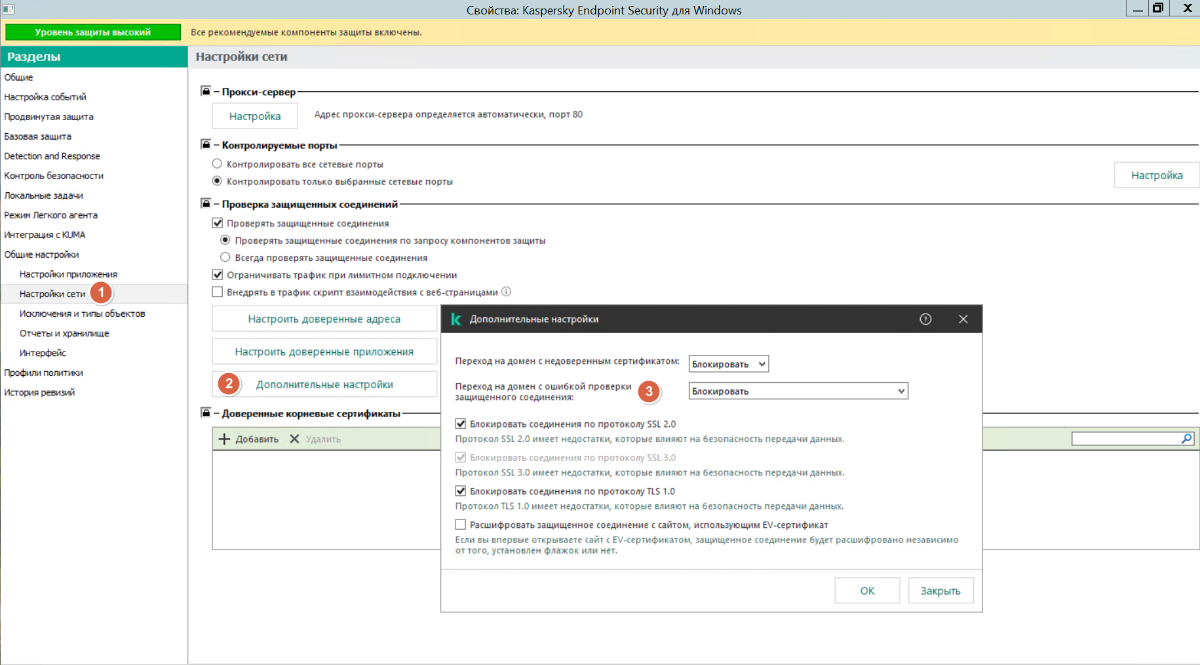
Task: Open Исключения и типы объектов section
Action: 82,313
